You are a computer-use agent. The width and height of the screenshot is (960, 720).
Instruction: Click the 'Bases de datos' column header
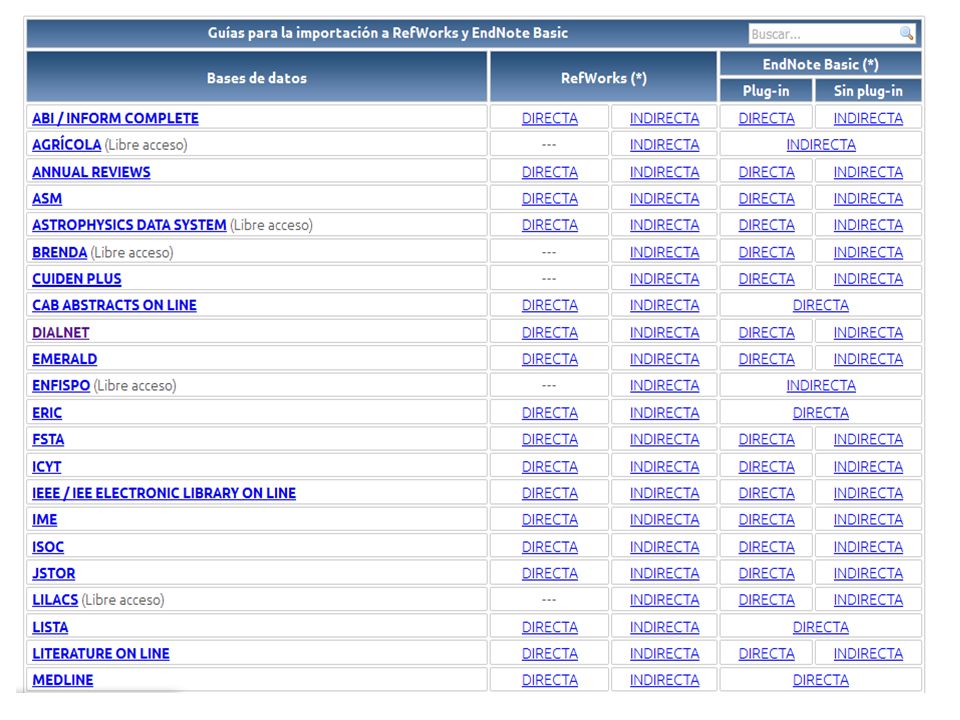pyautogui.click(x=257, y=77)
